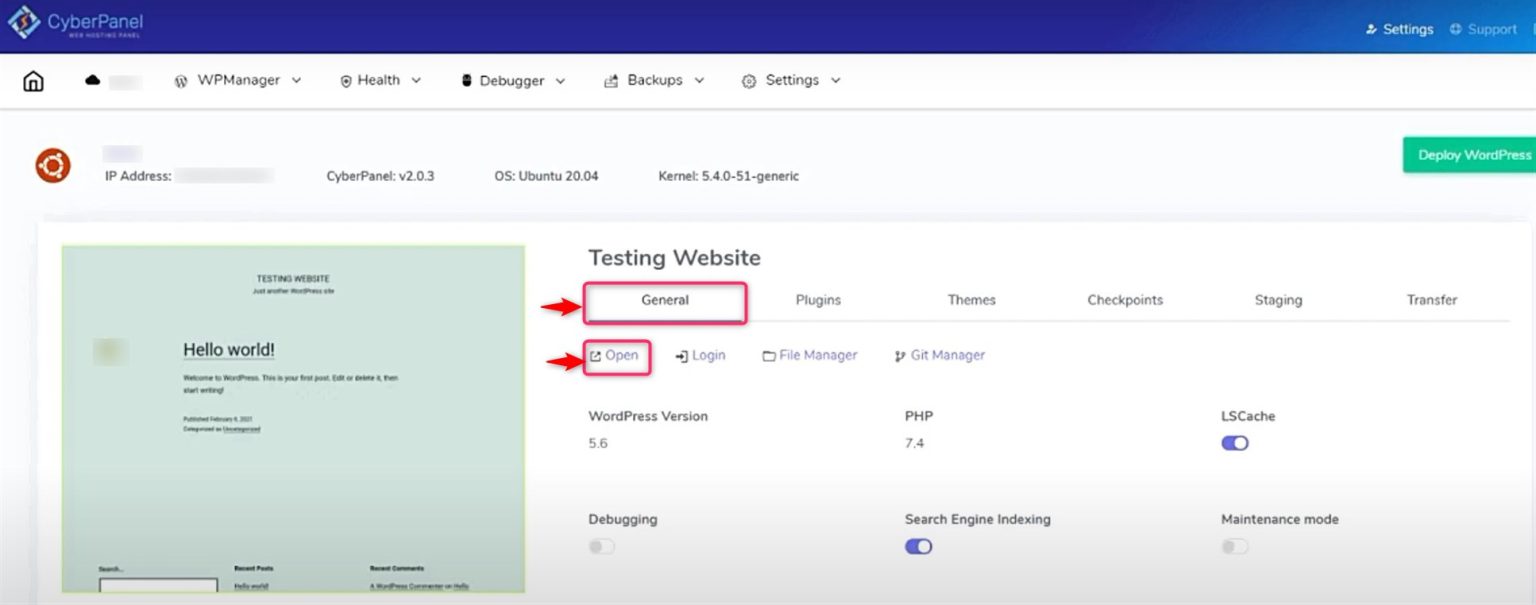Click the WordPress Version label
This screenshot has width=1536, height=605.
(x=648, y=416)
